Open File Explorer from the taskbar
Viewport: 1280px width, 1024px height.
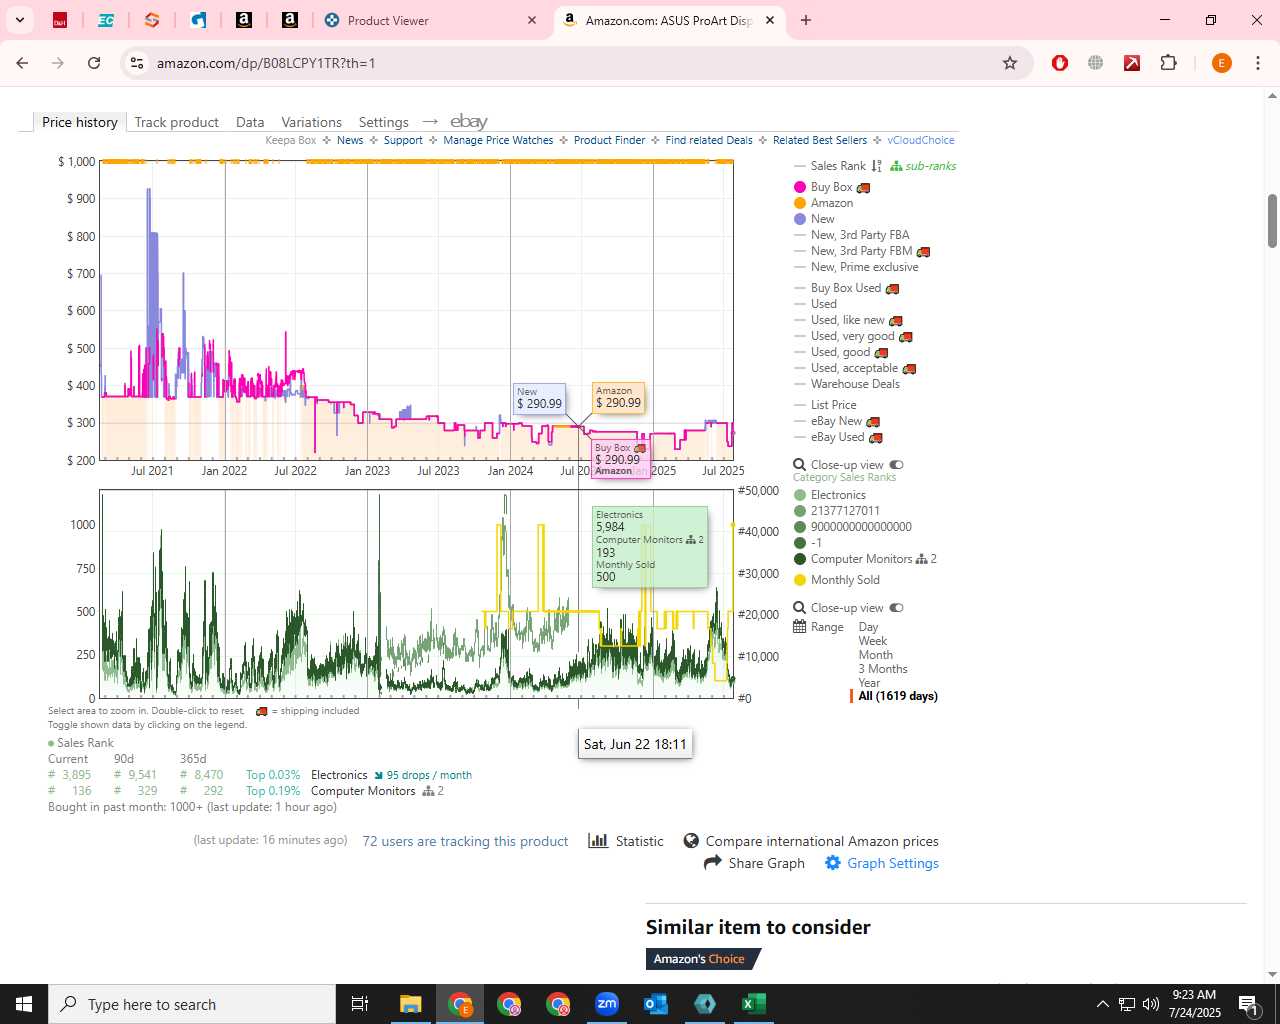coord(411,1004)
